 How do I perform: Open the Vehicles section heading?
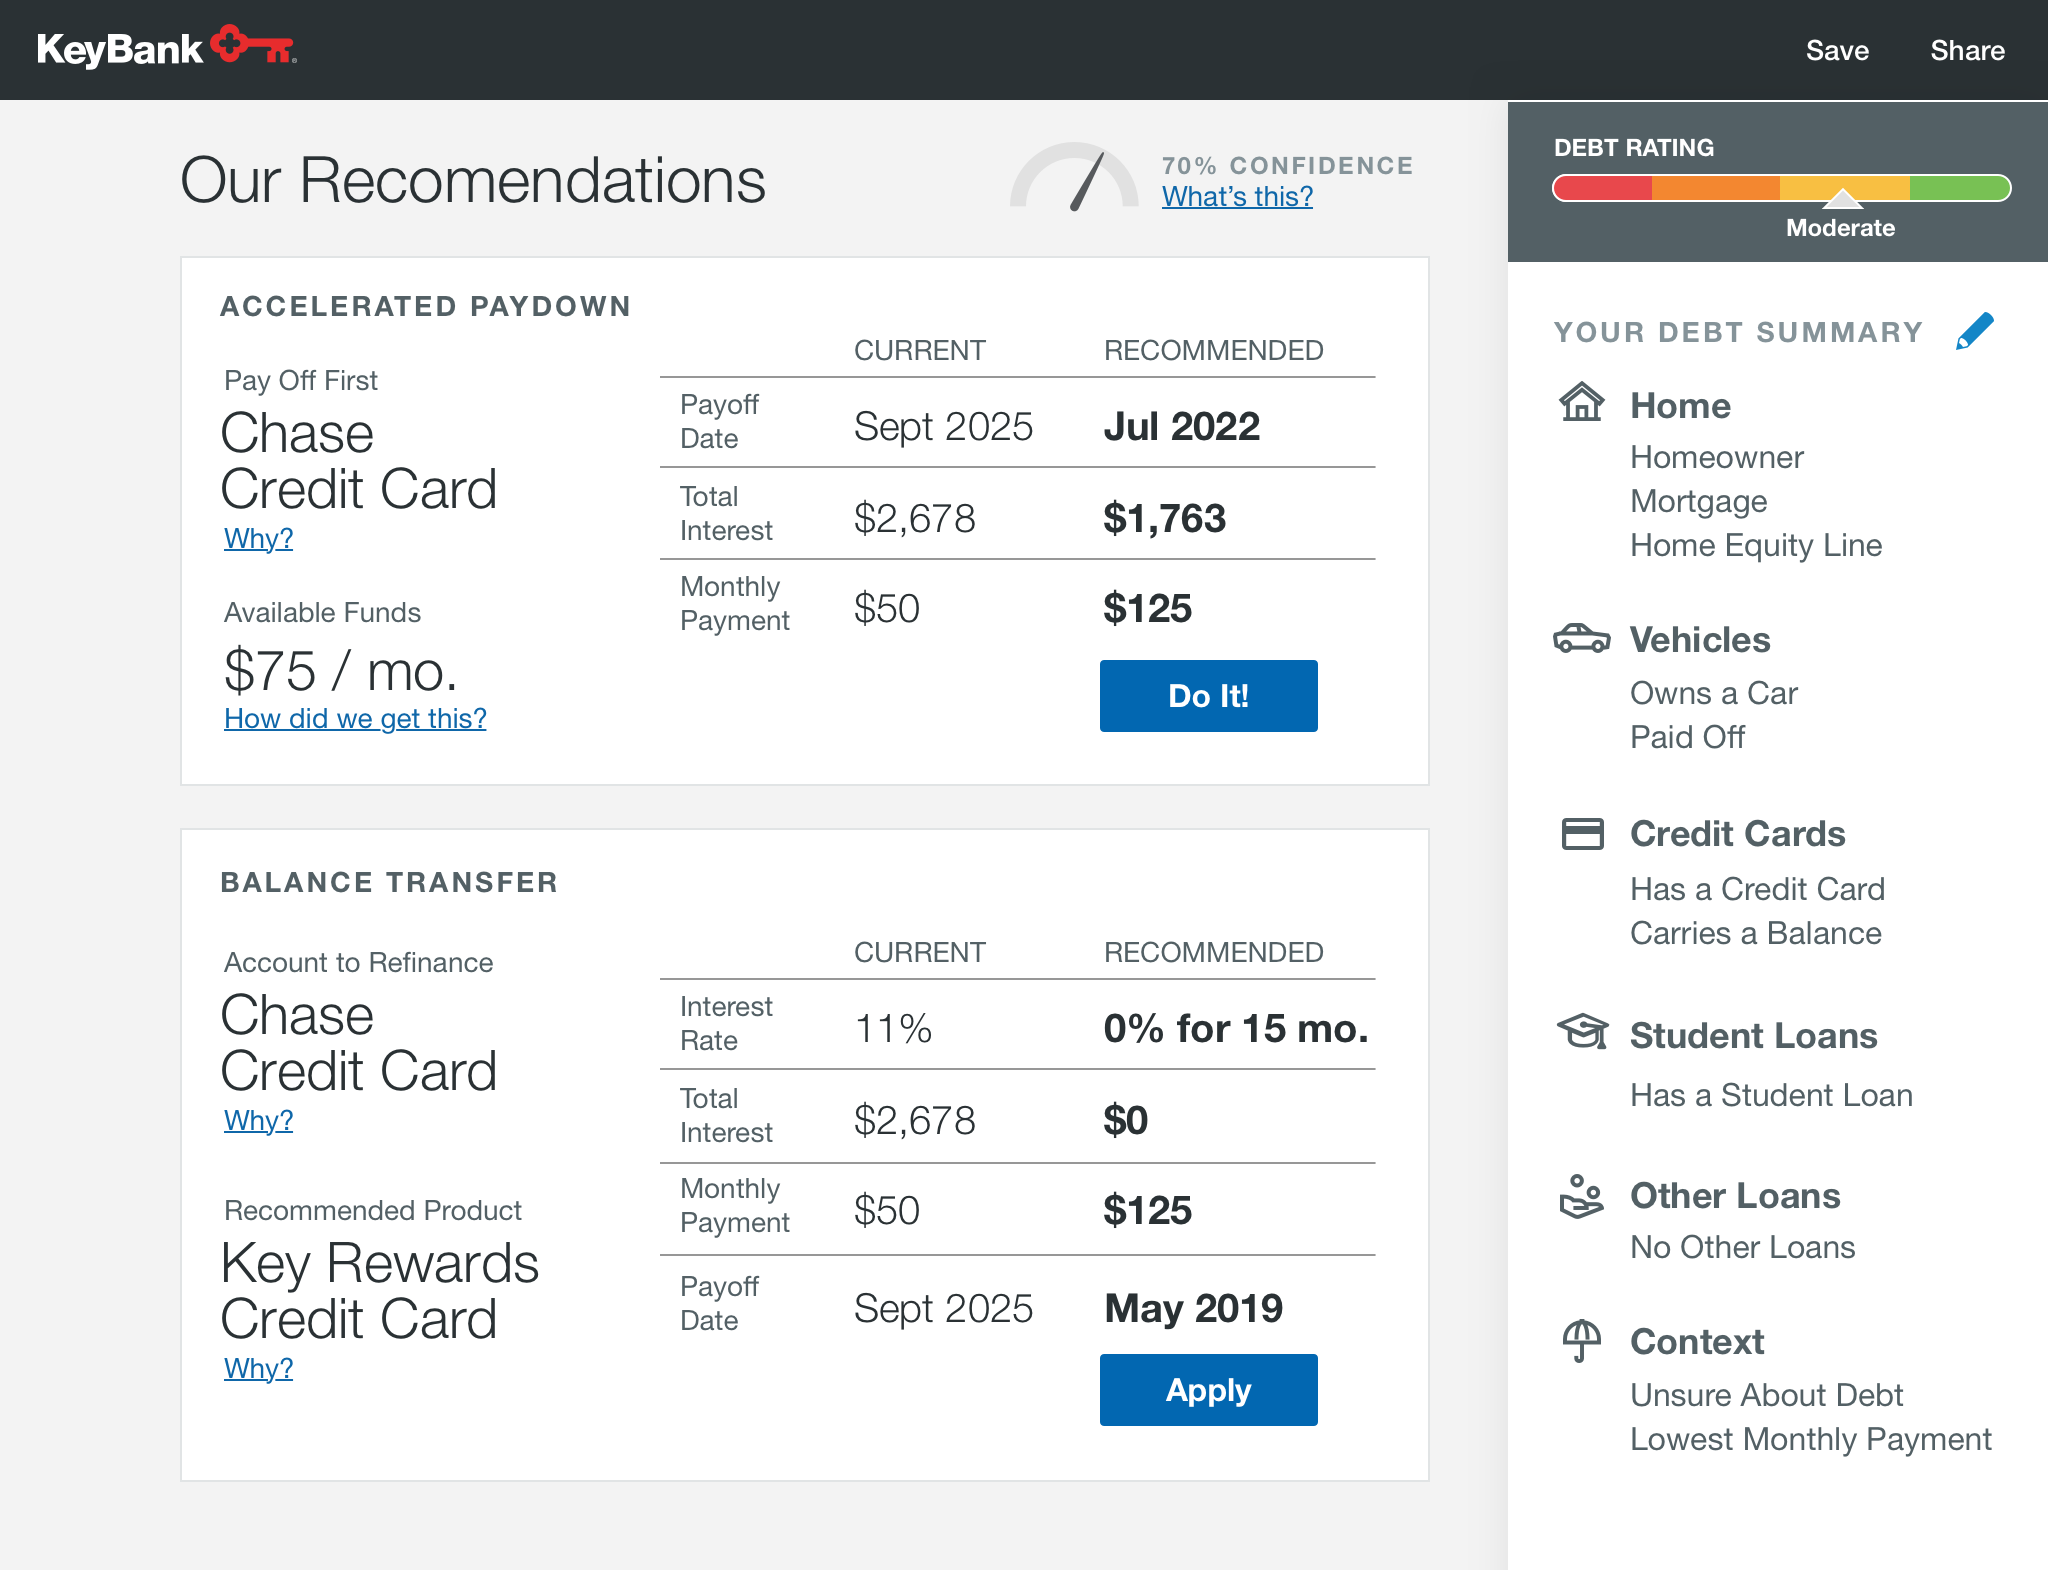point(1700,639)
